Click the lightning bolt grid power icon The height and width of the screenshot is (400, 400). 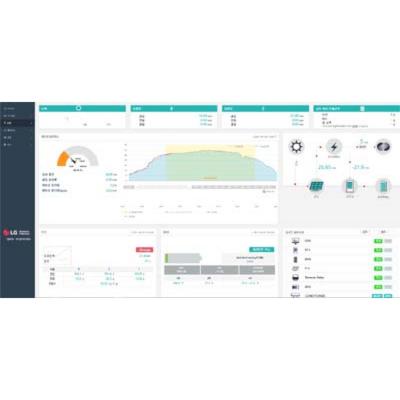pos(334,147)
